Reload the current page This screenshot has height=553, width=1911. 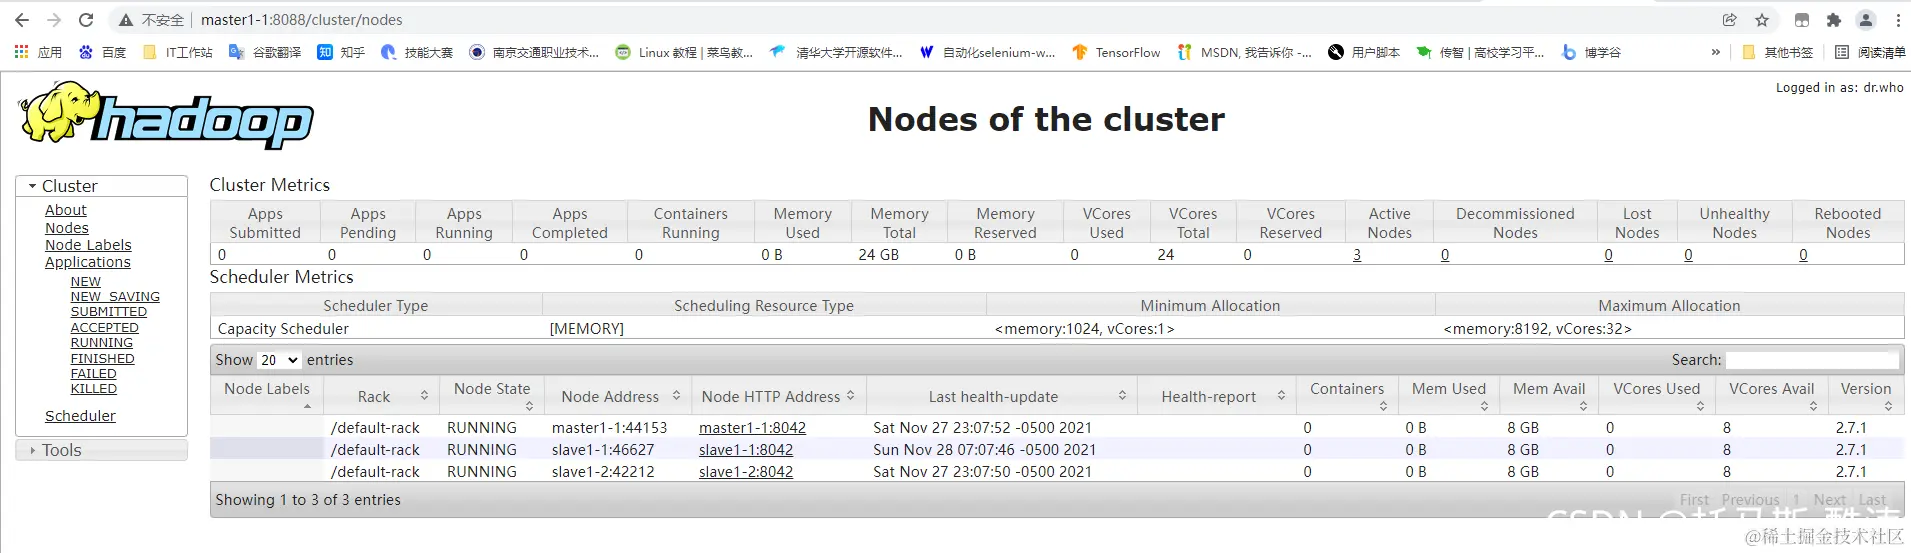click(86, 20)
